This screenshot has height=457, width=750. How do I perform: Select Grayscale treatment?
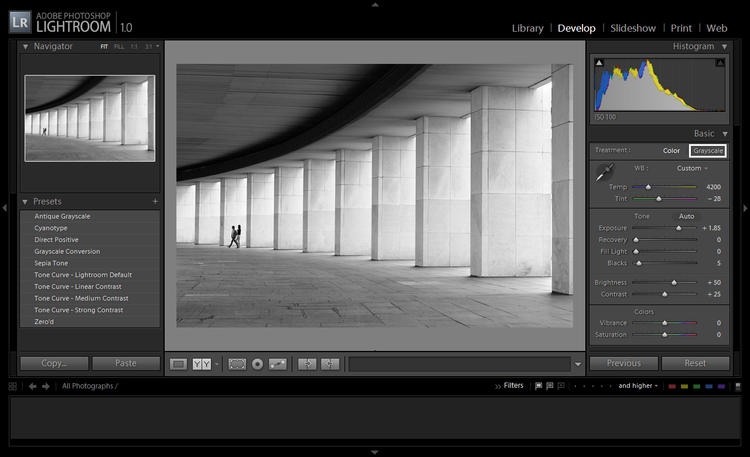point(708,151)
